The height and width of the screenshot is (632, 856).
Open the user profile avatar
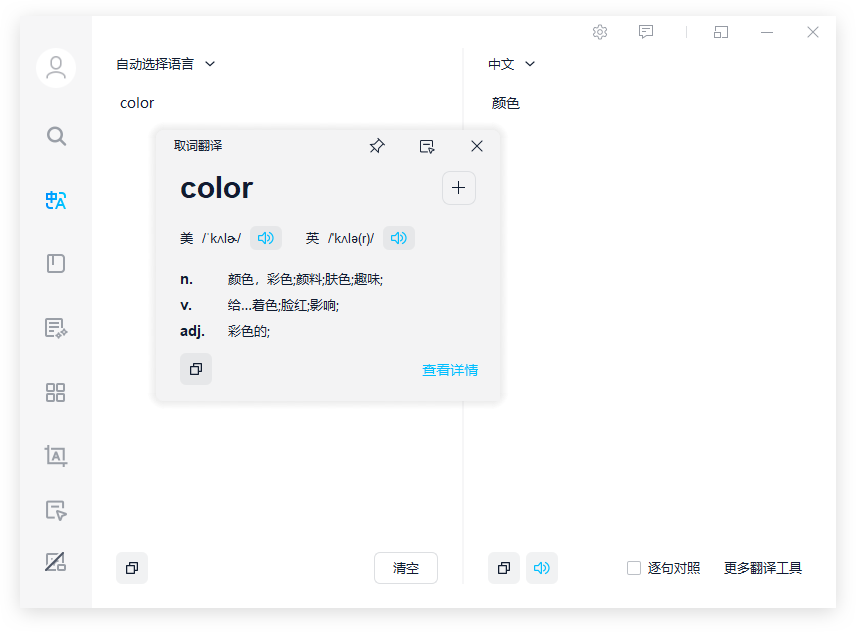coord(56,68)
